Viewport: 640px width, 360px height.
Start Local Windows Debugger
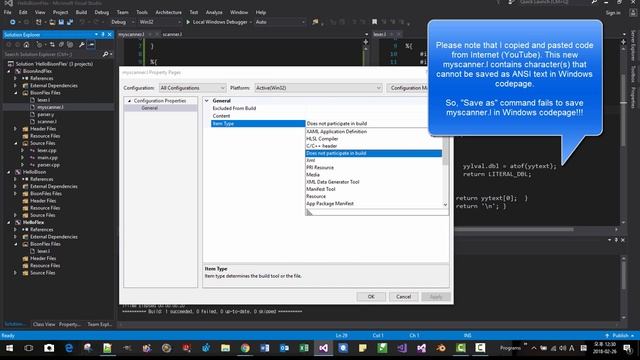(217, 22)
